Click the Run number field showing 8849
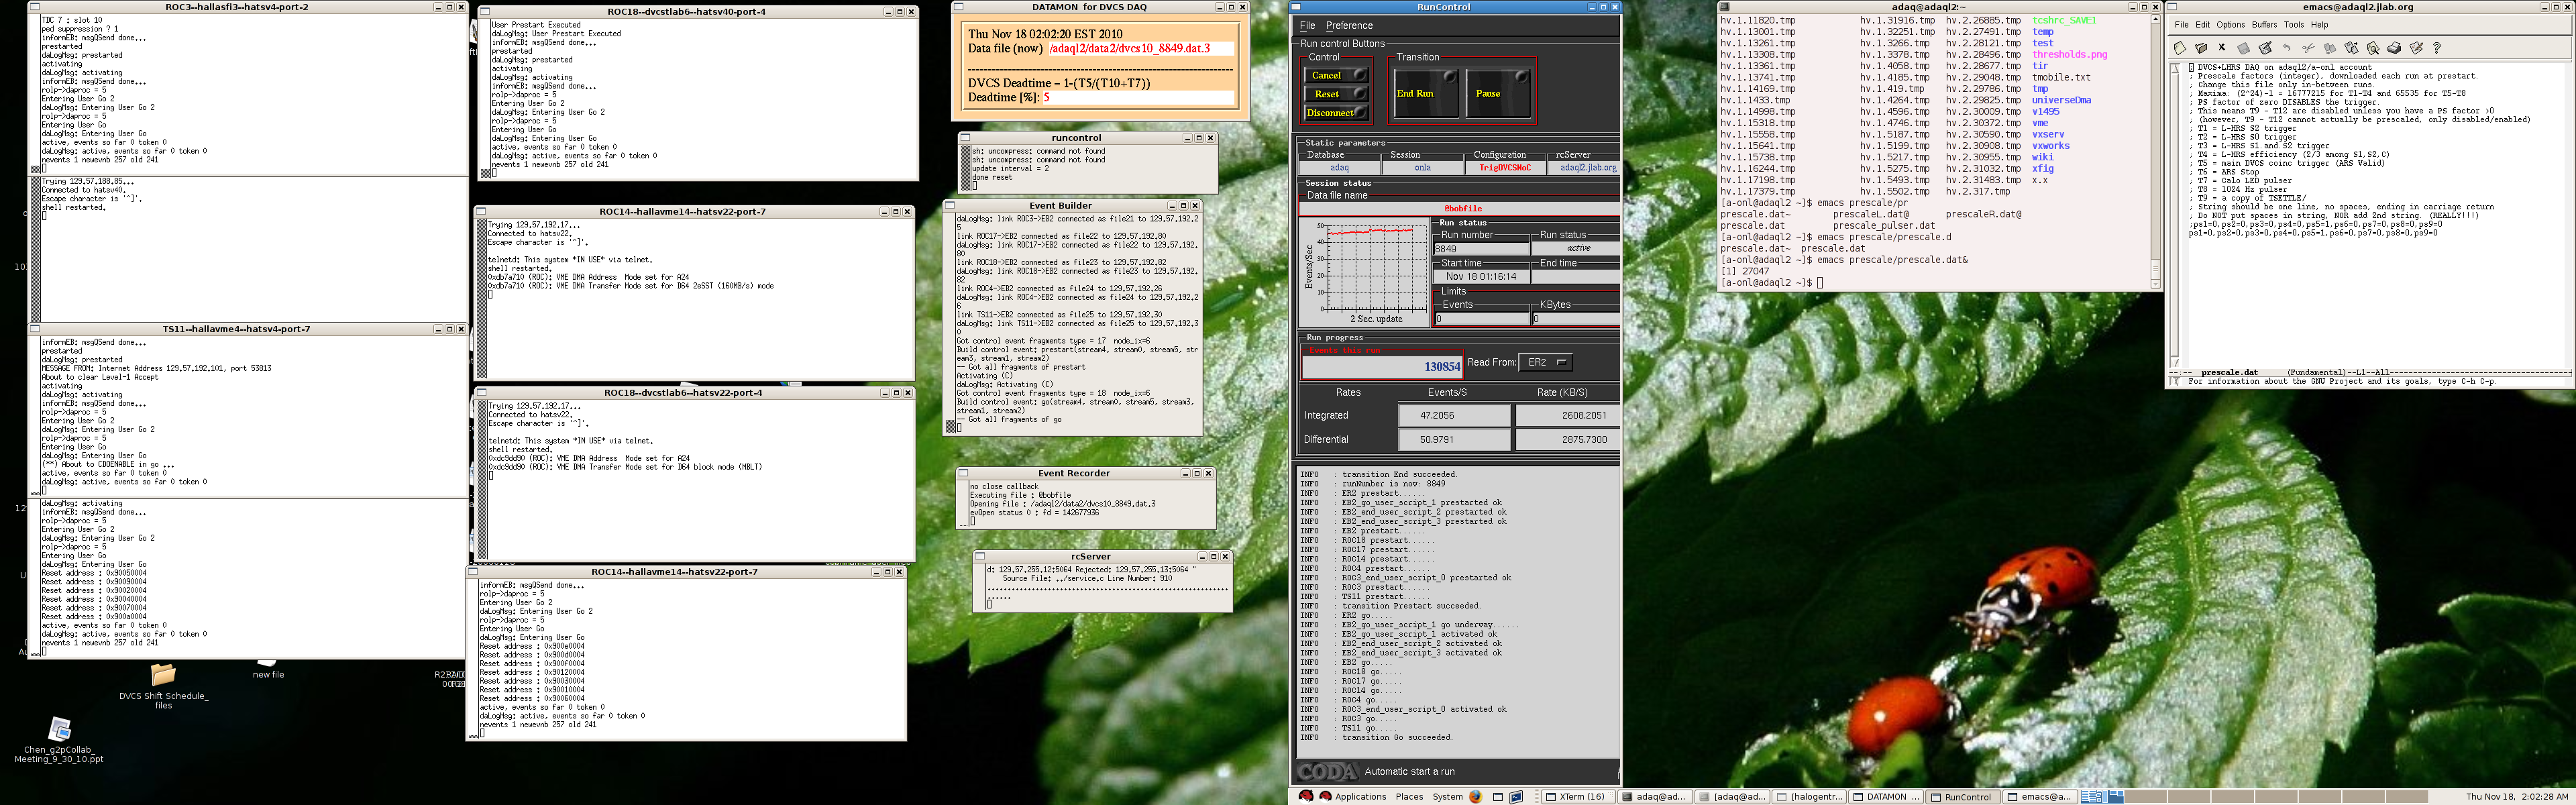The height and width of the screenshot is (805, 2576). (x=1481, y=249)
